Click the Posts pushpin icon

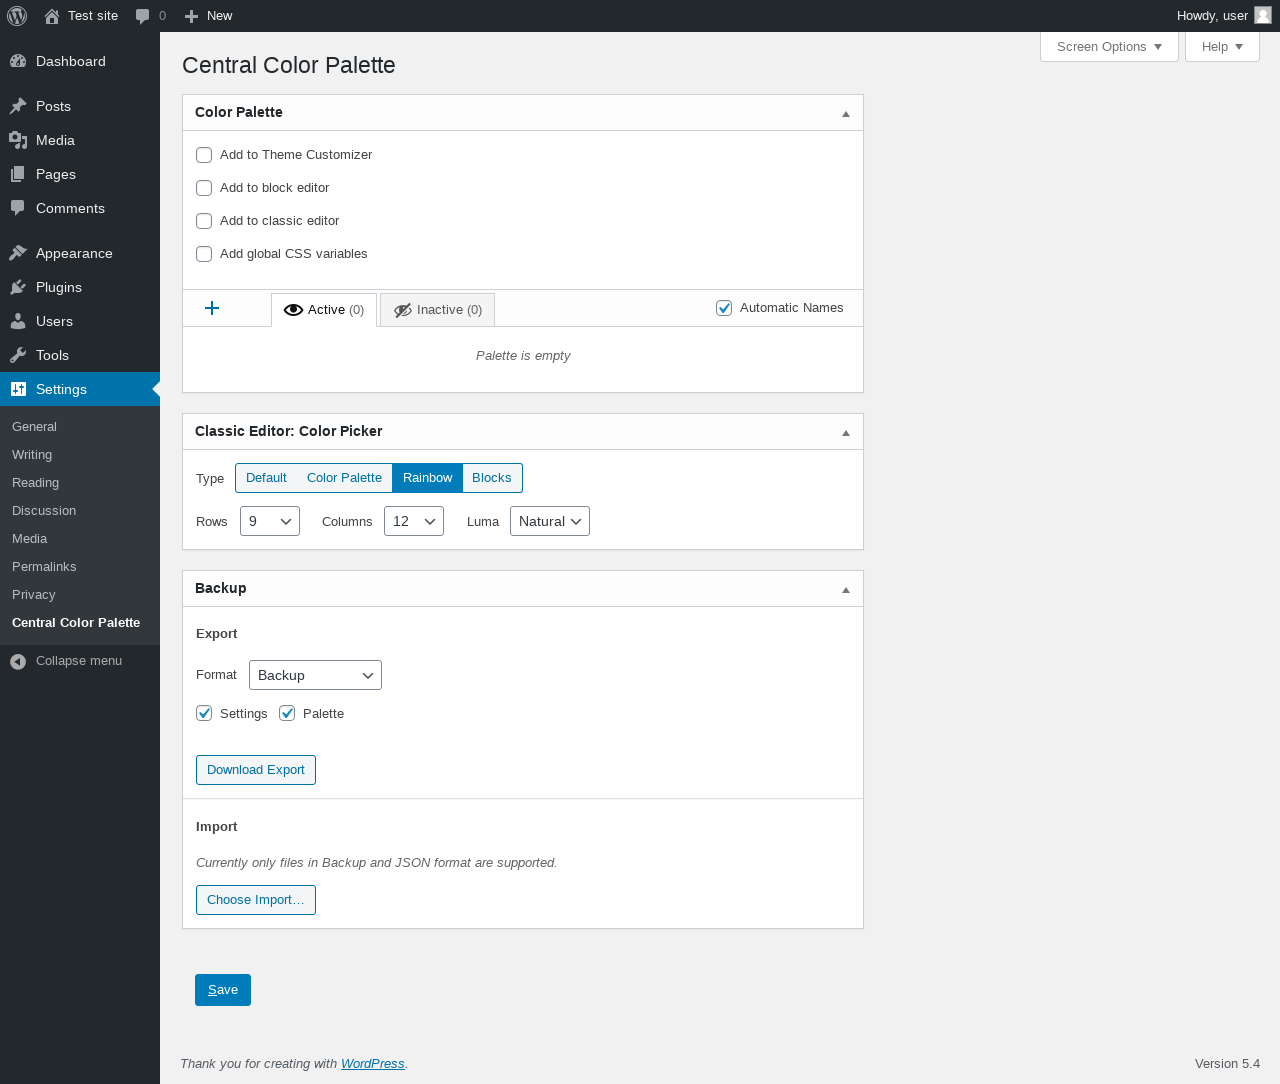(x=18, y=106)
